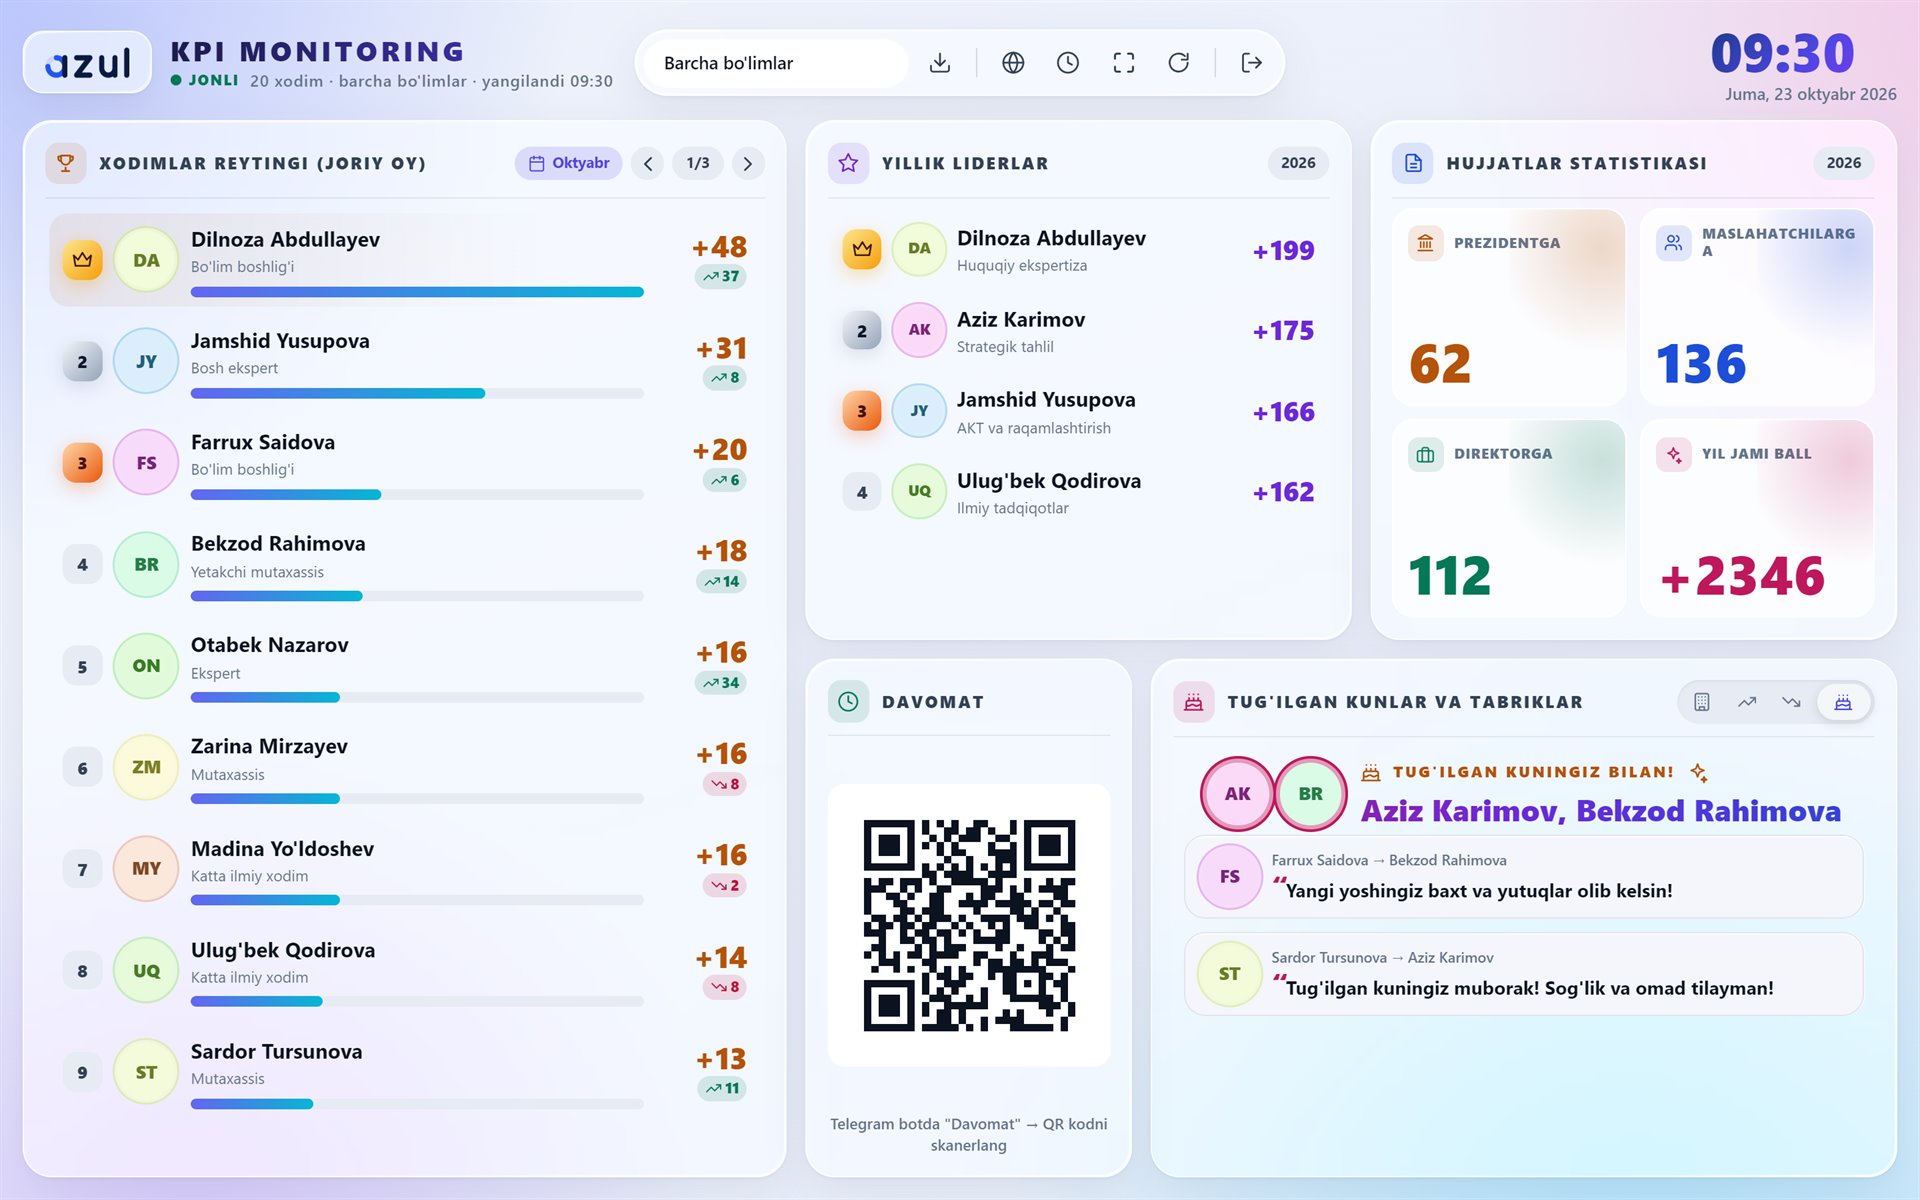Click the BR avatar in birthday banner
This screenshot has width=1920, height=1200.
click(x=1310, y=794)
